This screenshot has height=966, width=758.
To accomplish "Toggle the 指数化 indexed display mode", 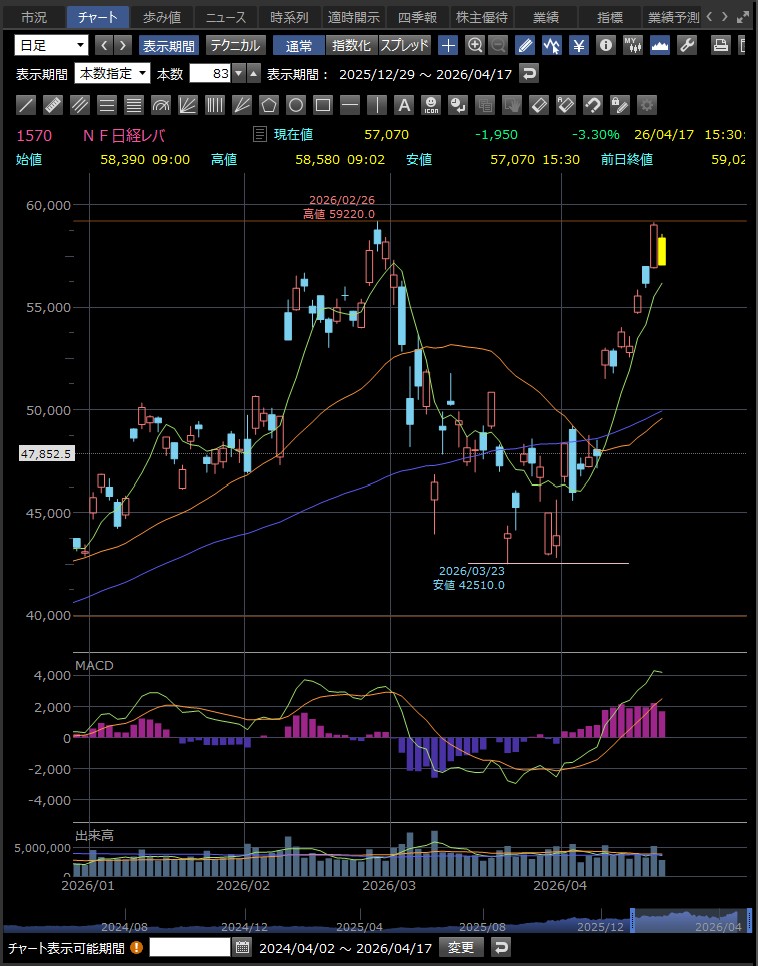I will pyautogui.click(x=351, y=45).
